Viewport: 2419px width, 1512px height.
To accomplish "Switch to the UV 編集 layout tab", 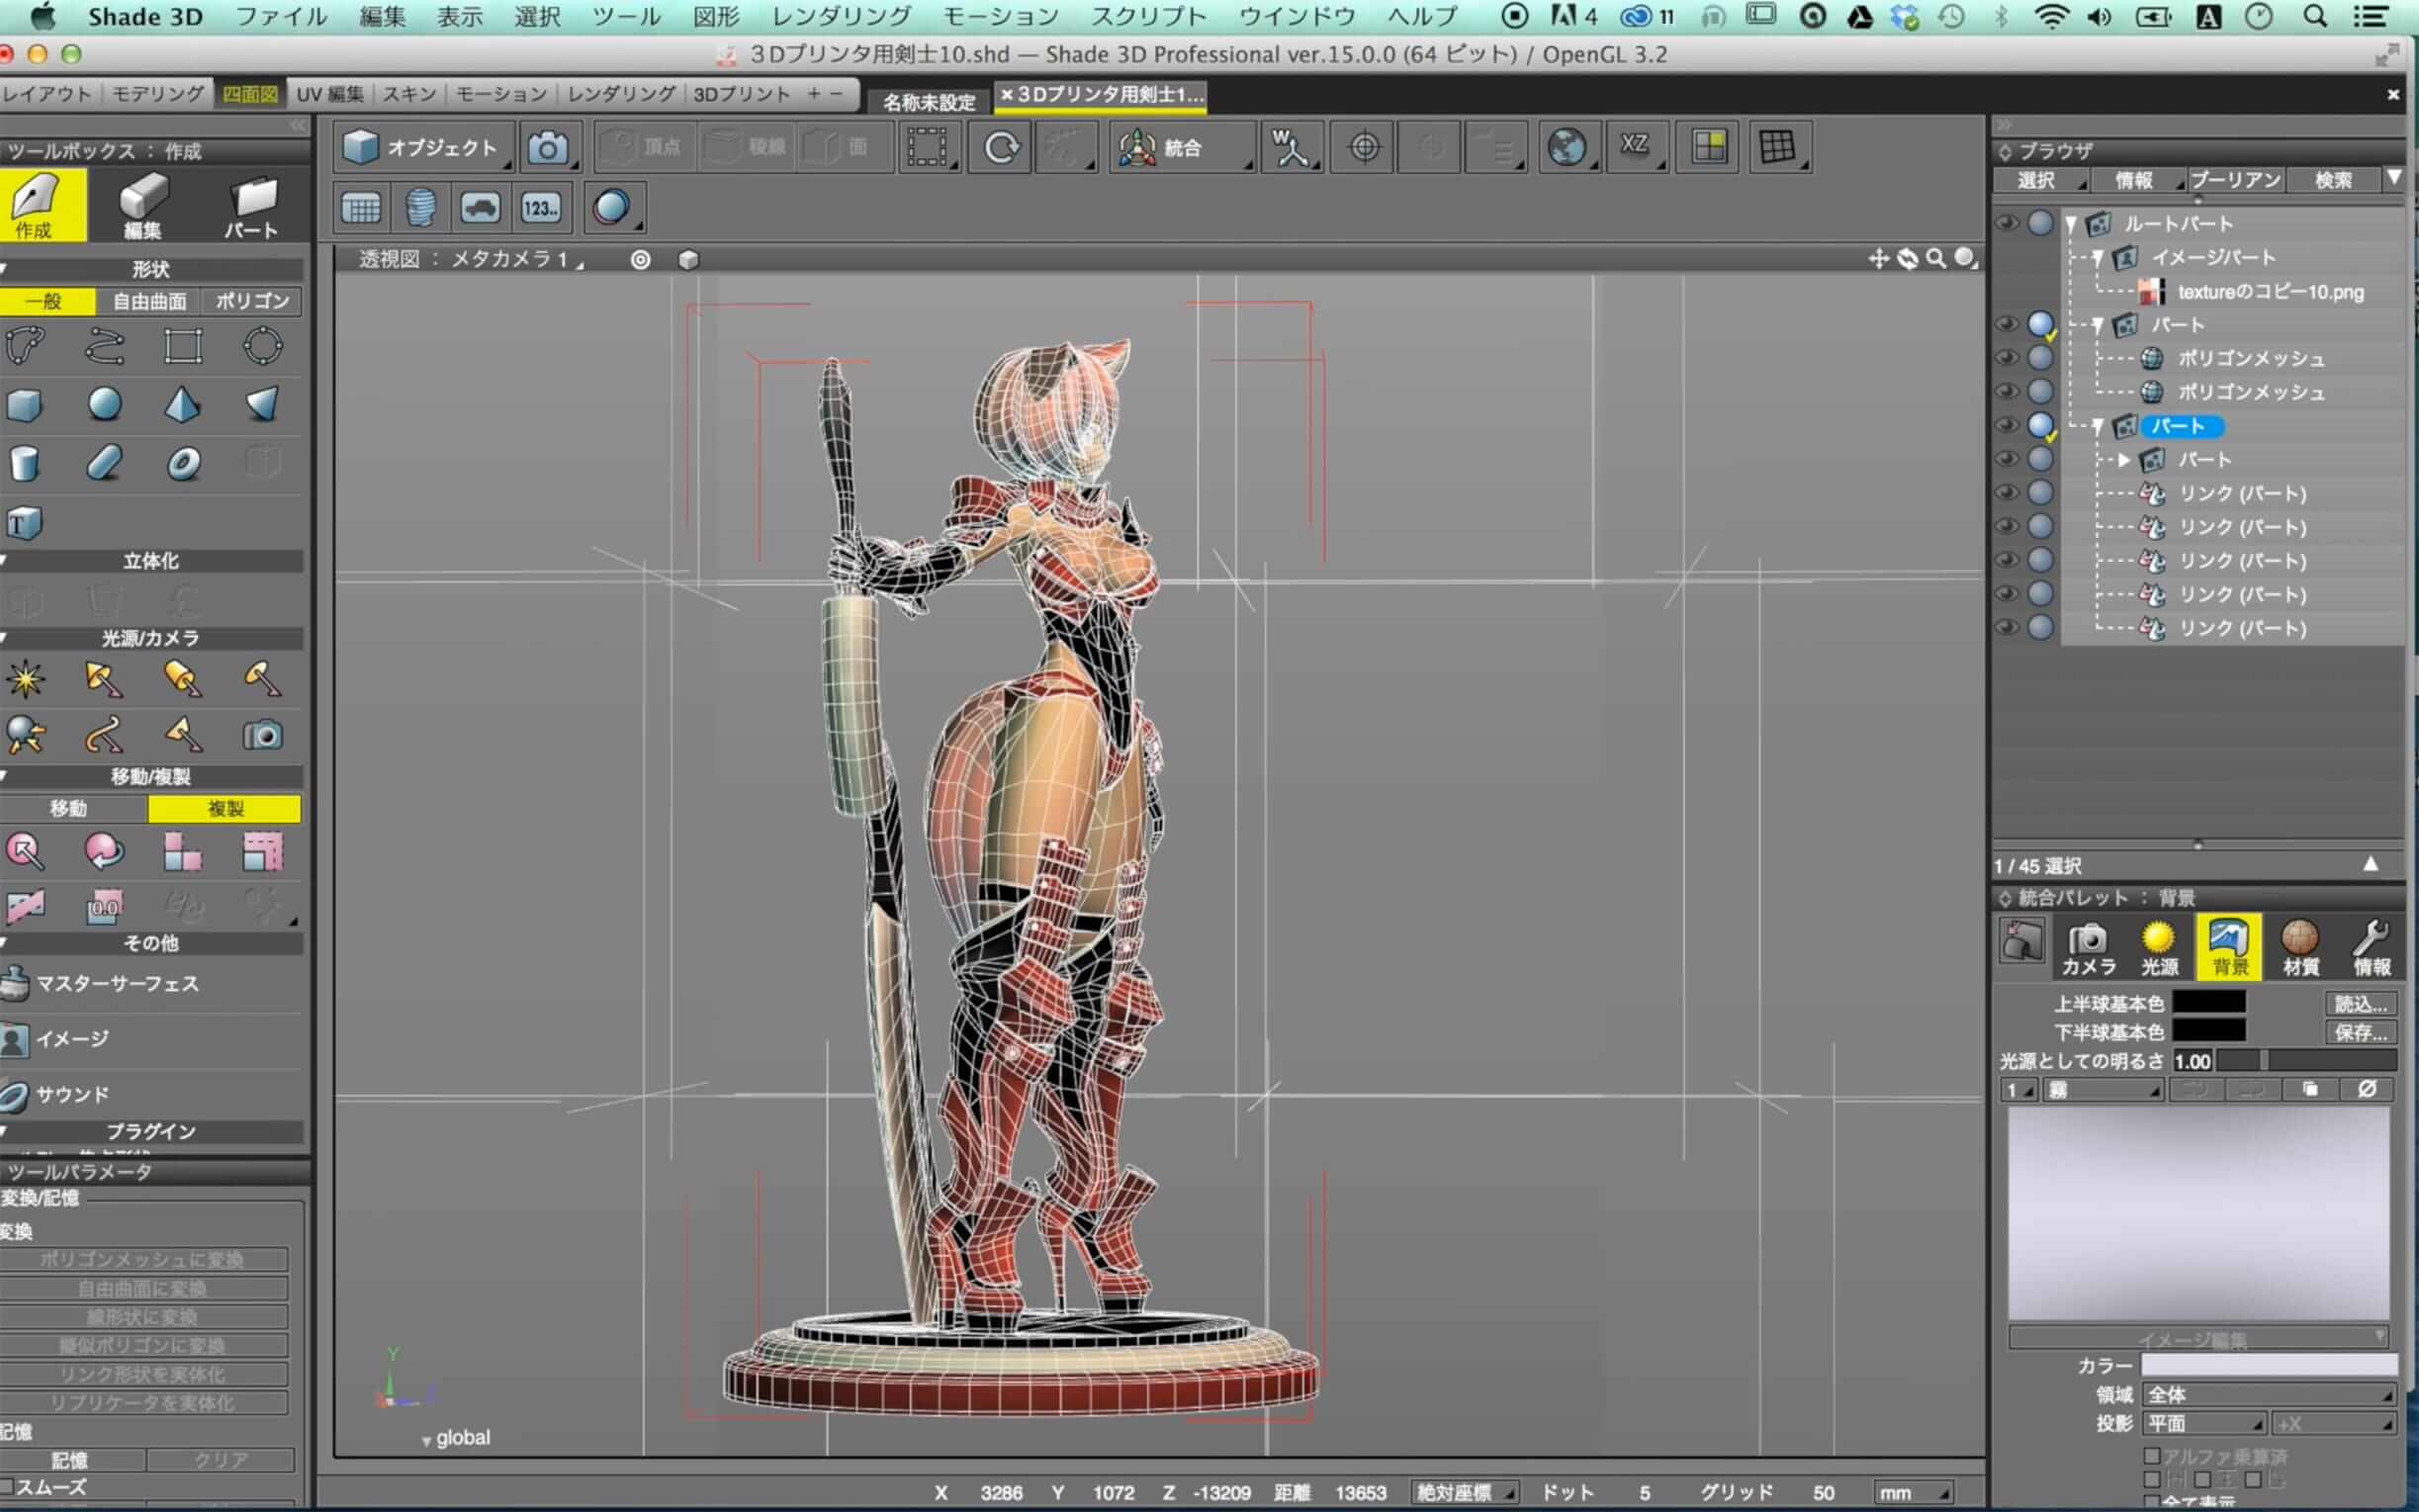I will [330, 94].
